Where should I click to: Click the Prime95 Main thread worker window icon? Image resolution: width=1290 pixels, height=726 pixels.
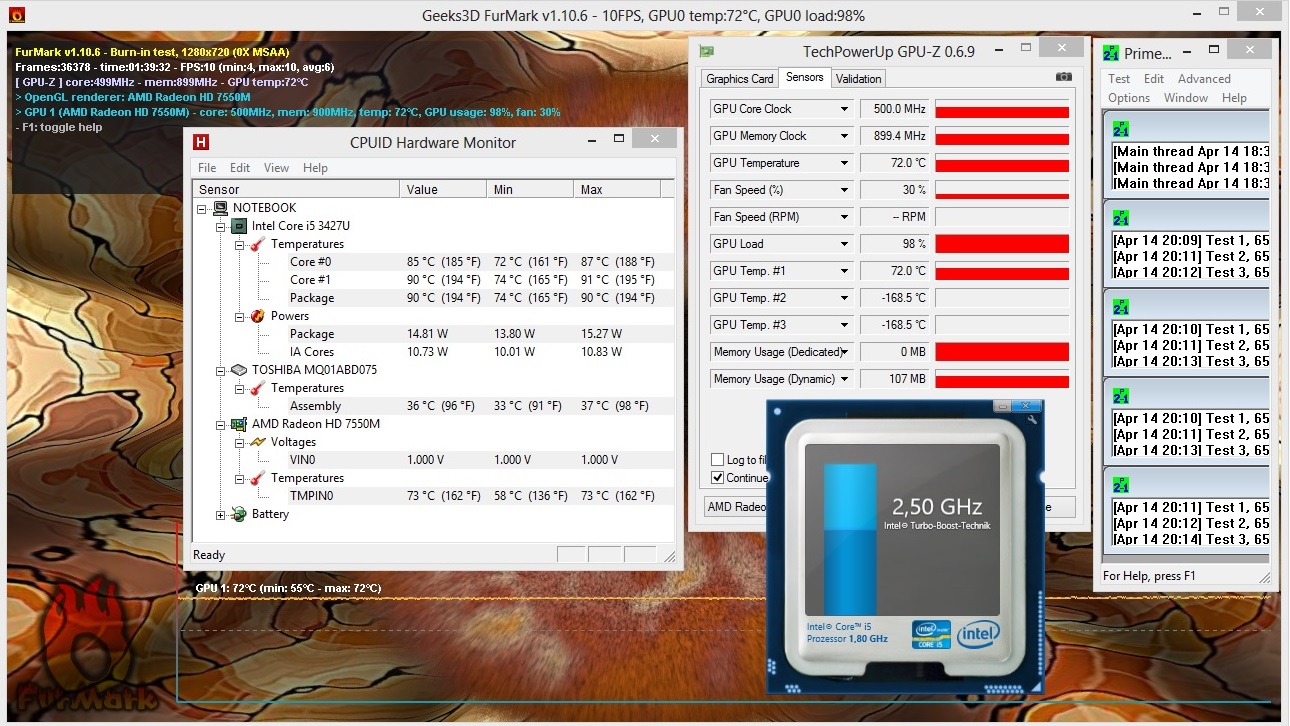click(1120, 128)
